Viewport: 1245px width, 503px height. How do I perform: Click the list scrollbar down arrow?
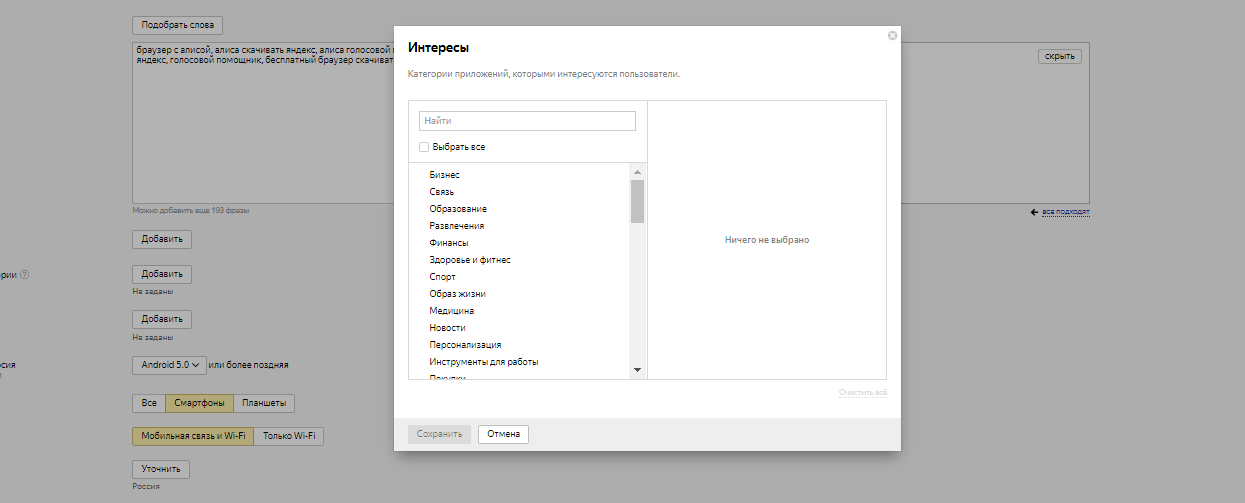[637, 370]
